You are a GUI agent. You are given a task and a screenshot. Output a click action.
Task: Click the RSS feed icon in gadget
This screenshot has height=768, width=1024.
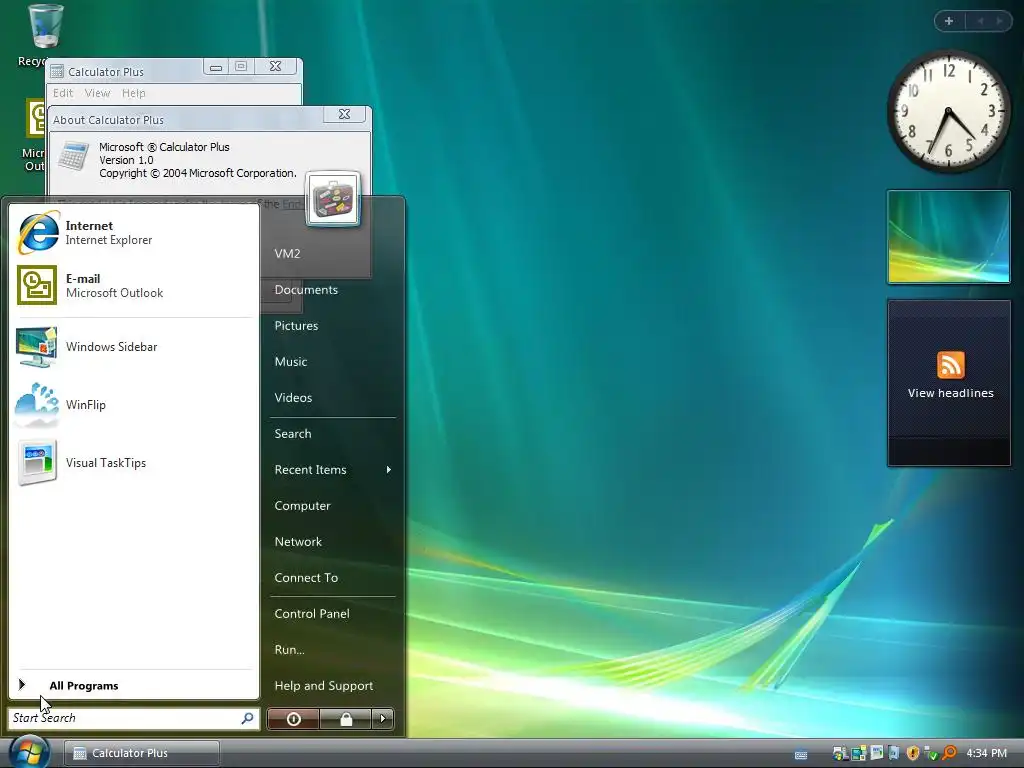950,364
